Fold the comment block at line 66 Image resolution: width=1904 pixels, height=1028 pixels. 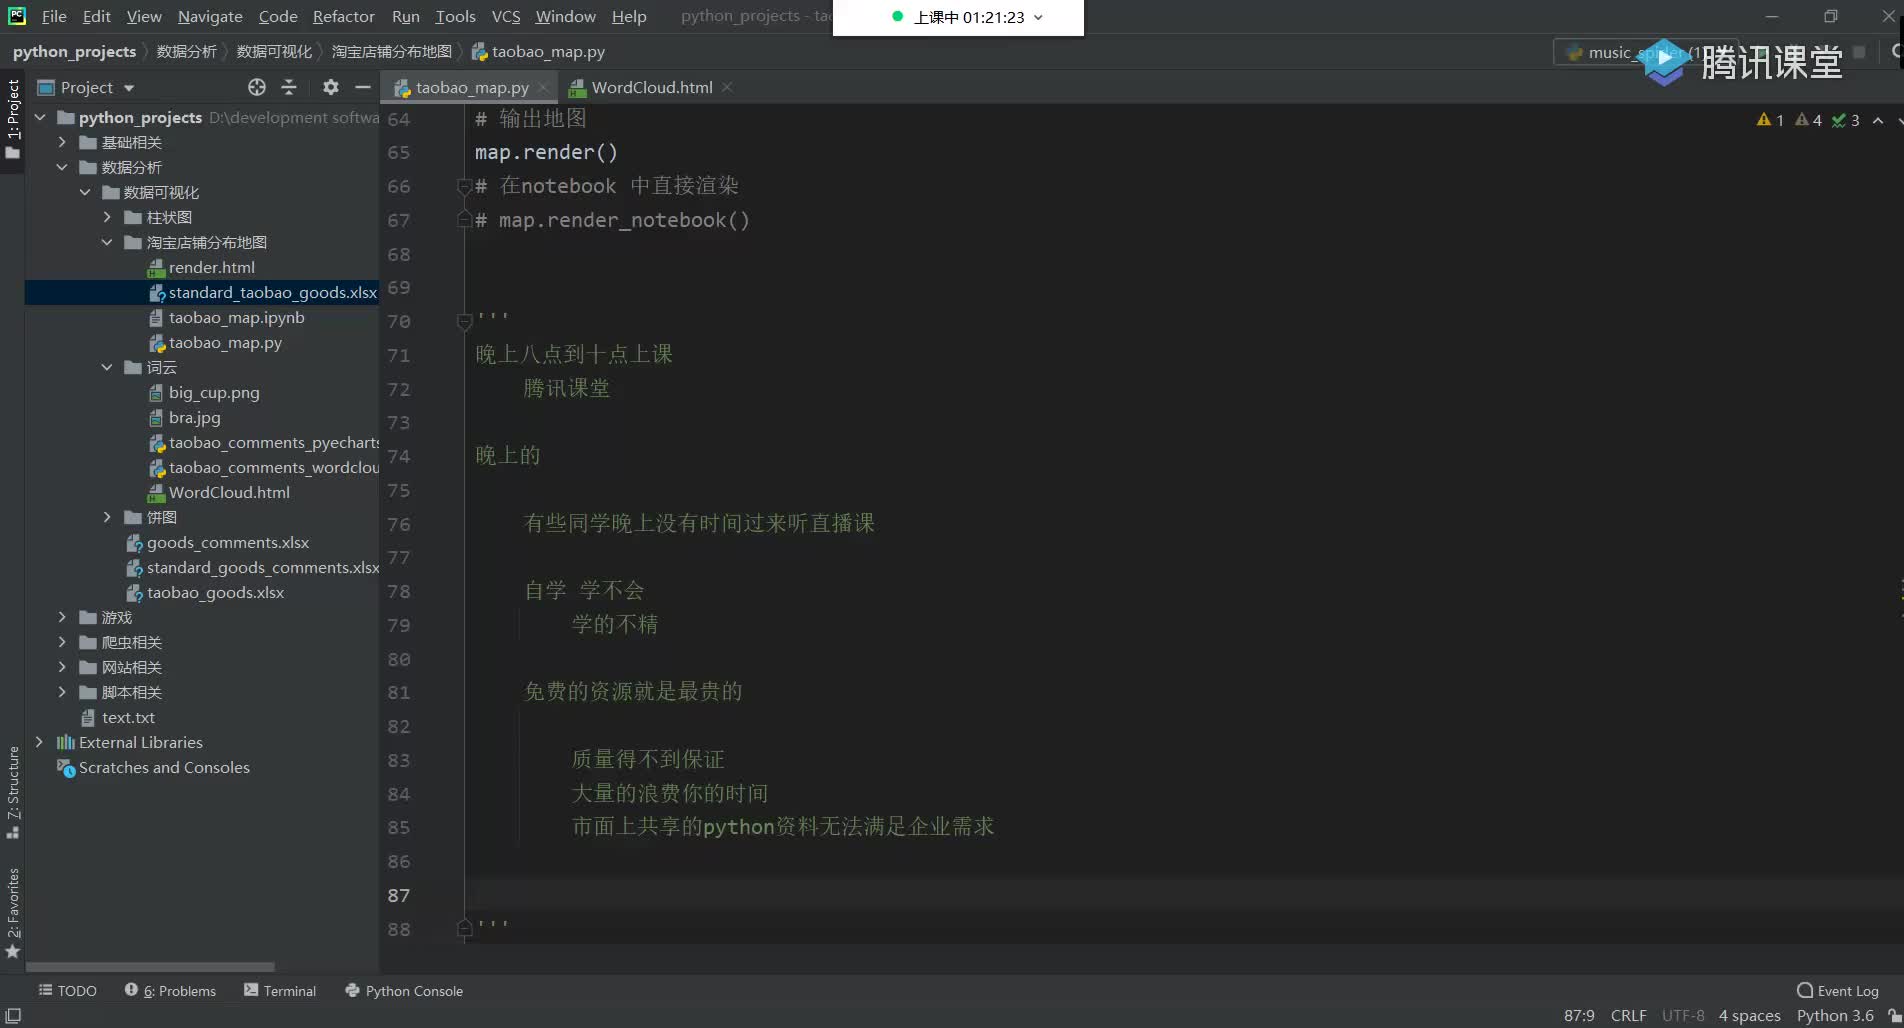pos(464,186)
